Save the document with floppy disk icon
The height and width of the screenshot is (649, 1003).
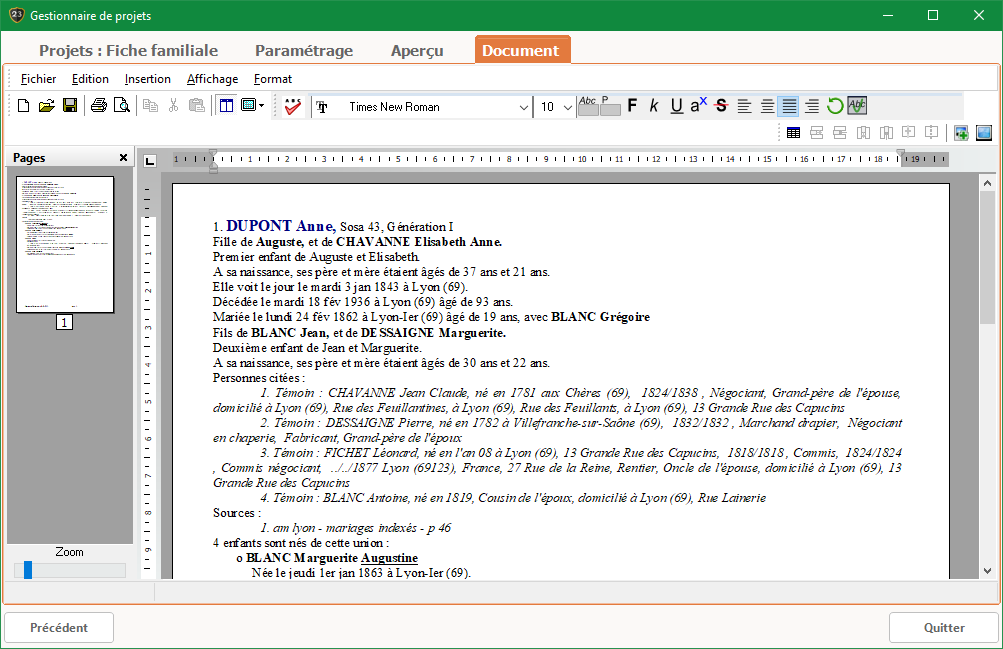(70, 106)
